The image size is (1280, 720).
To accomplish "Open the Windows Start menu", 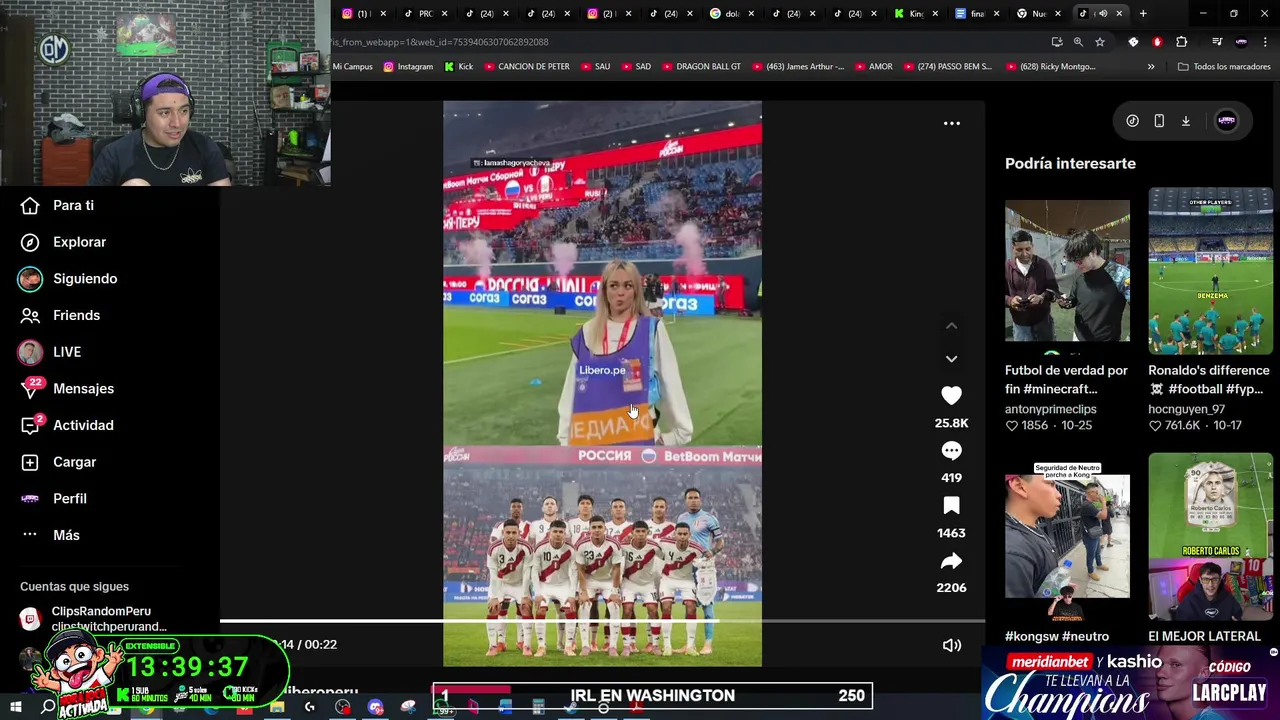I will pyautogui.click(x=15, y=707).
